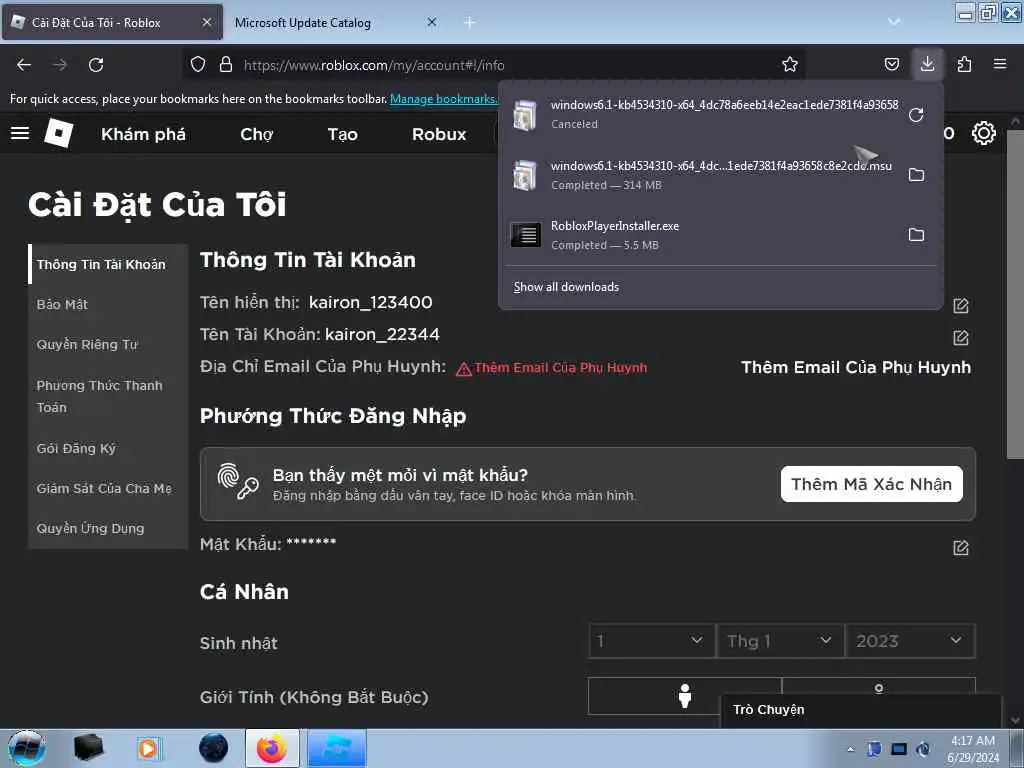The image size is (1024, 768).
Task: Open the Robux menu item
Action: (439, 134)
